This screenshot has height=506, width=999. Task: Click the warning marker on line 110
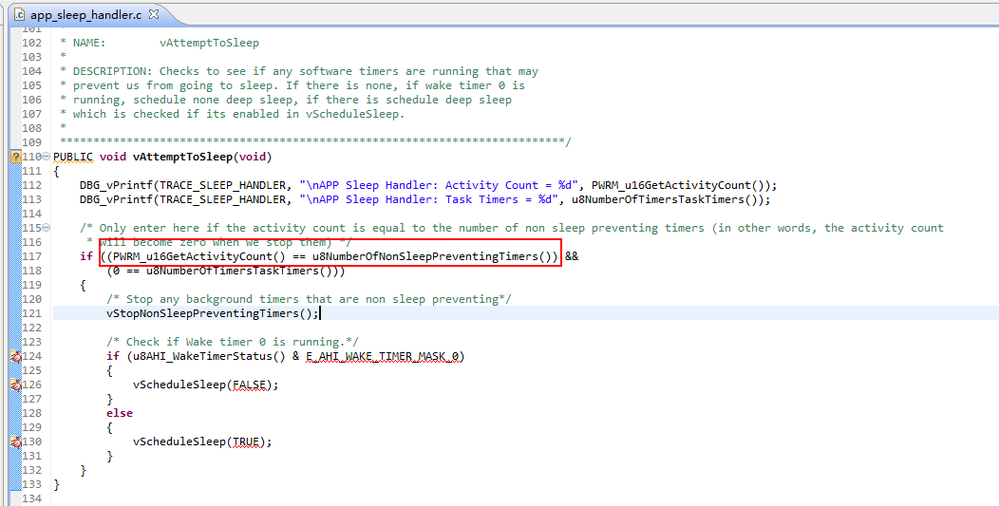point(16,157)
